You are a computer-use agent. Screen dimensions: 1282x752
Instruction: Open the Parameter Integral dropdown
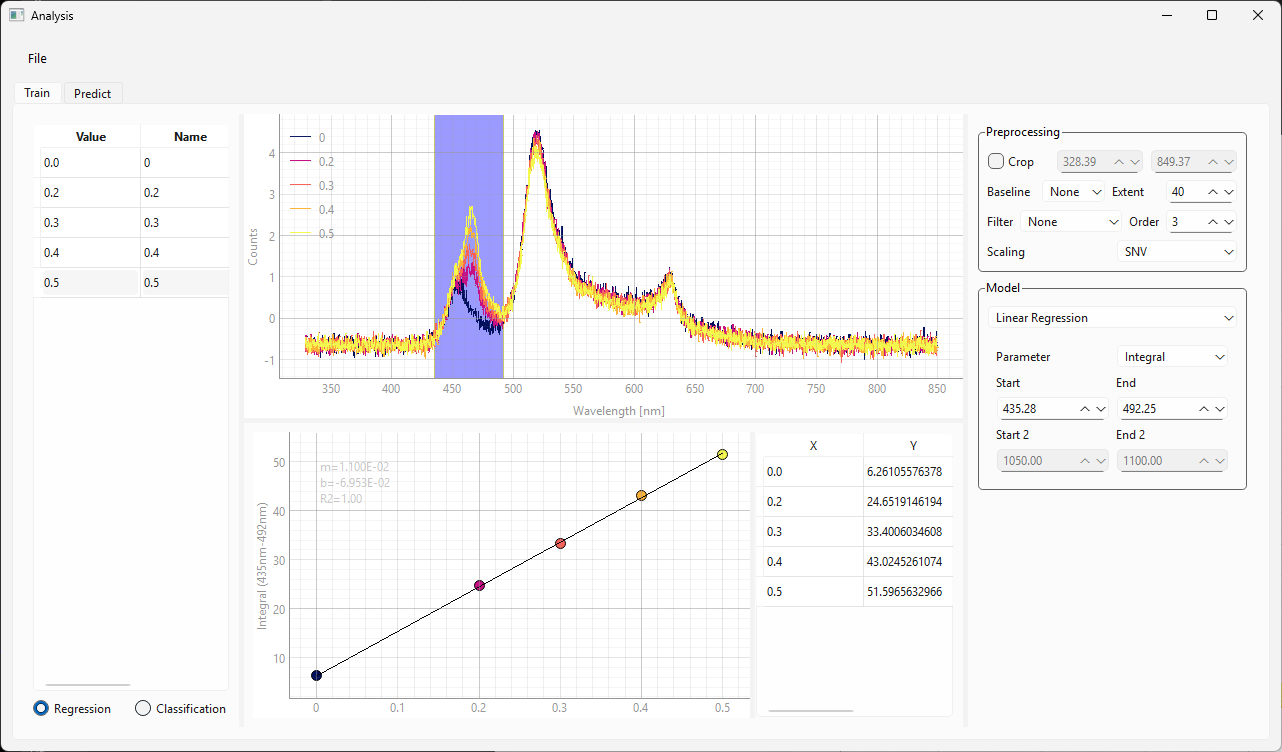pyautogui.click(x=1171, y=356)
